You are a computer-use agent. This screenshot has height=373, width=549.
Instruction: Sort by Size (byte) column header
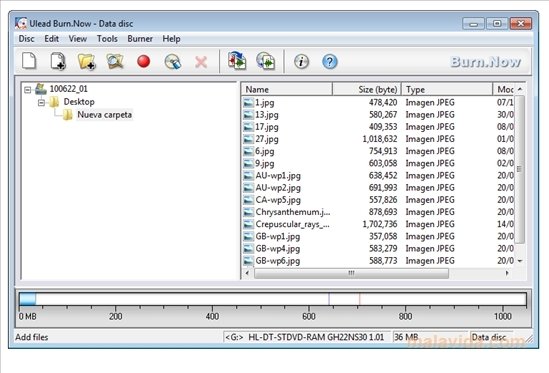(x=366, y=89)
